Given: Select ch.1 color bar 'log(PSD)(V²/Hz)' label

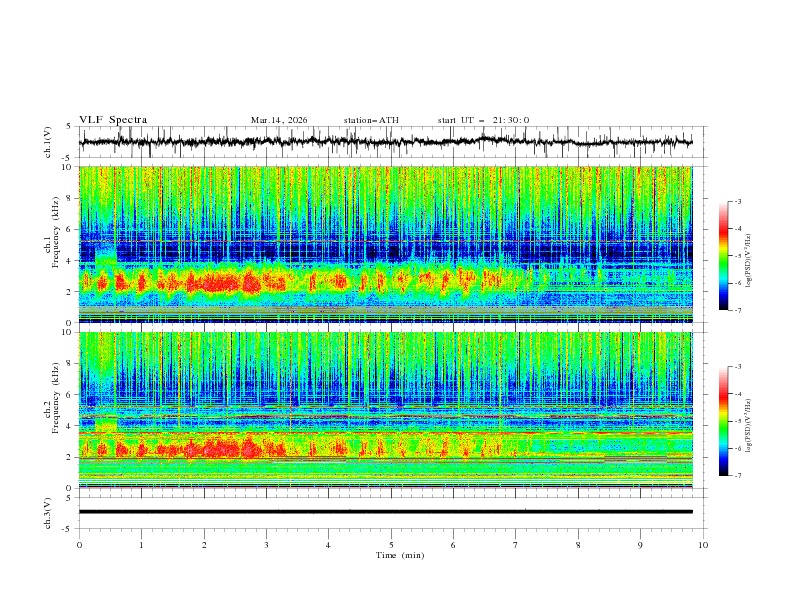Looking at the screenshot, I should point(748,260).
